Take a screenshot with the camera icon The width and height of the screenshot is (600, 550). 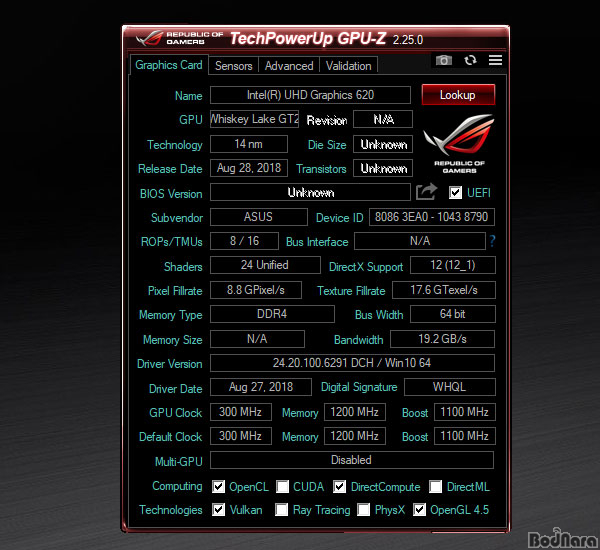coord(443,60)
